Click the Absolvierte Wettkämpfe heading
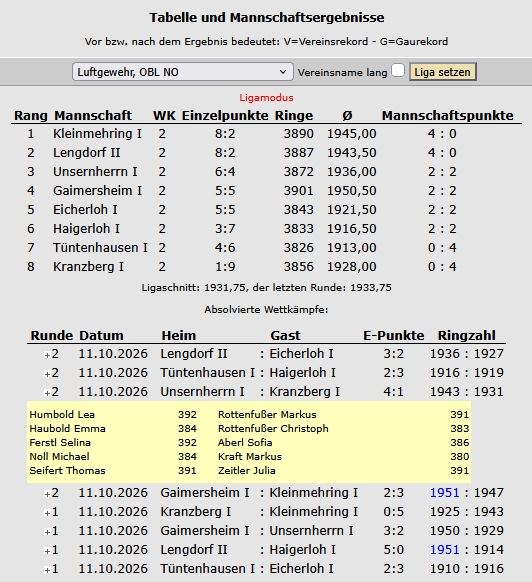The image size is (532, 582). coord(266,310)
